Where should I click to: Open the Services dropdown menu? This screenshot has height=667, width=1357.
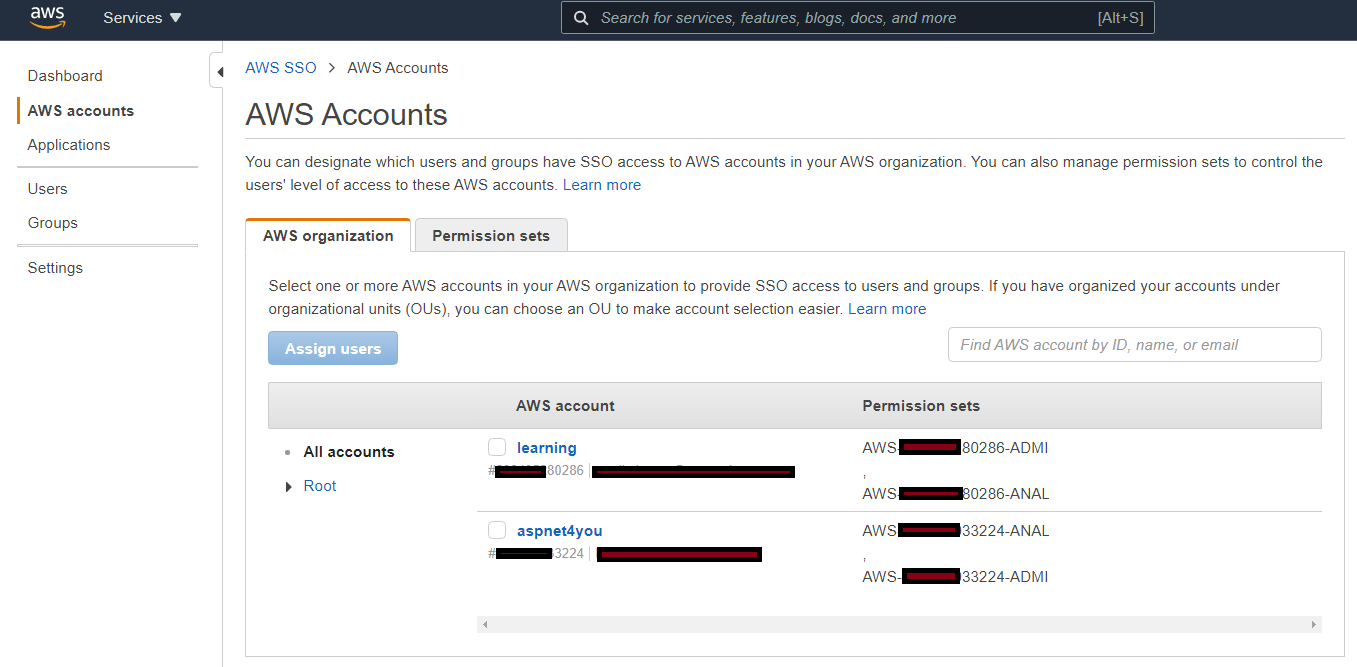(x=142, y=18)
